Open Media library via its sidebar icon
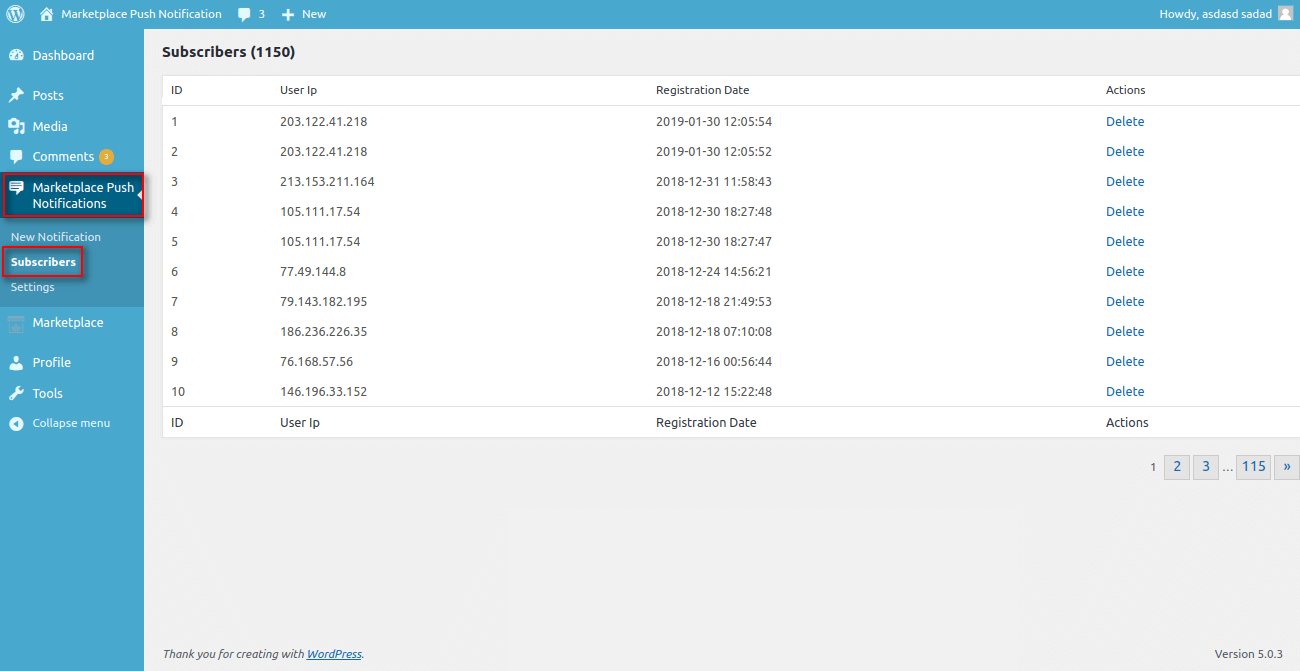The height and width of the screenshot is (671, 1300). (18, 125)
